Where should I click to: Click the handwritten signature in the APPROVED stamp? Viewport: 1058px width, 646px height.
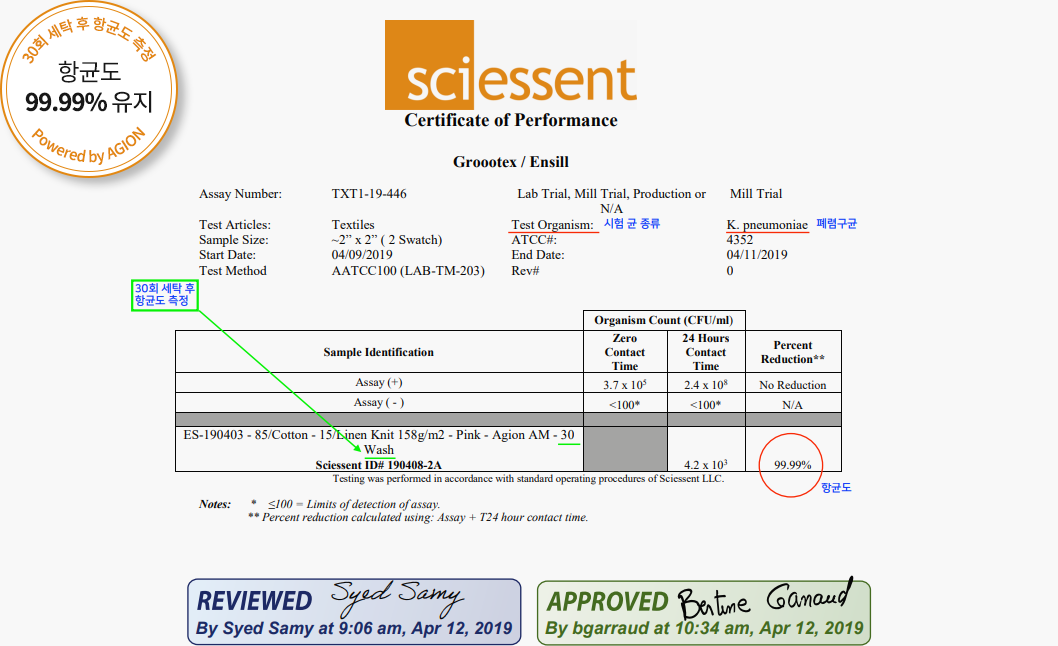tap(766, 599)
